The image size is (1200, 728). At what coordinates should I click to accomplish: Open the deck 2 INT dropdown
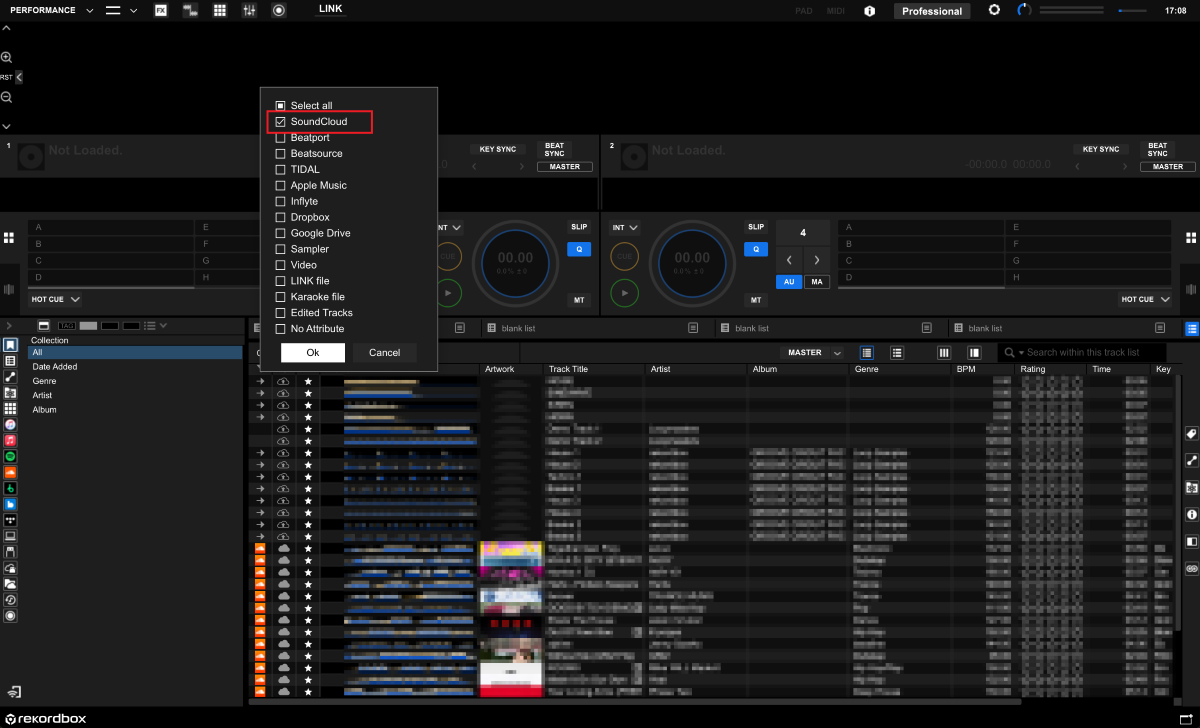click(624, 227)
